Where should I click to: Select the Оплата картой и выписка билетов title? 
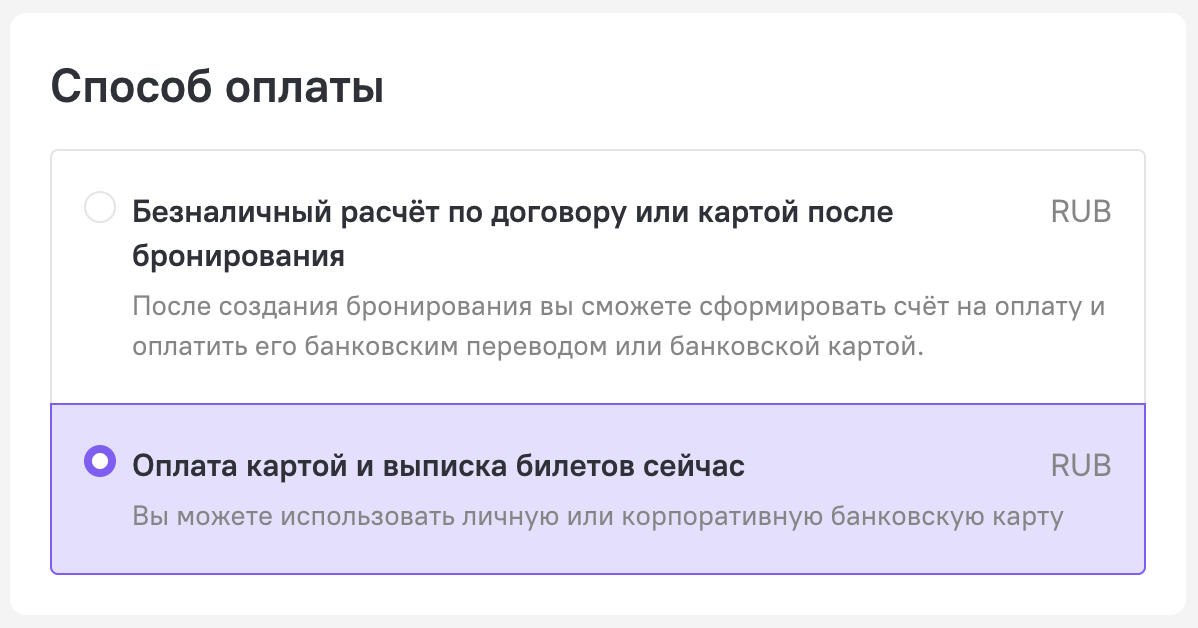click(439, 465)
